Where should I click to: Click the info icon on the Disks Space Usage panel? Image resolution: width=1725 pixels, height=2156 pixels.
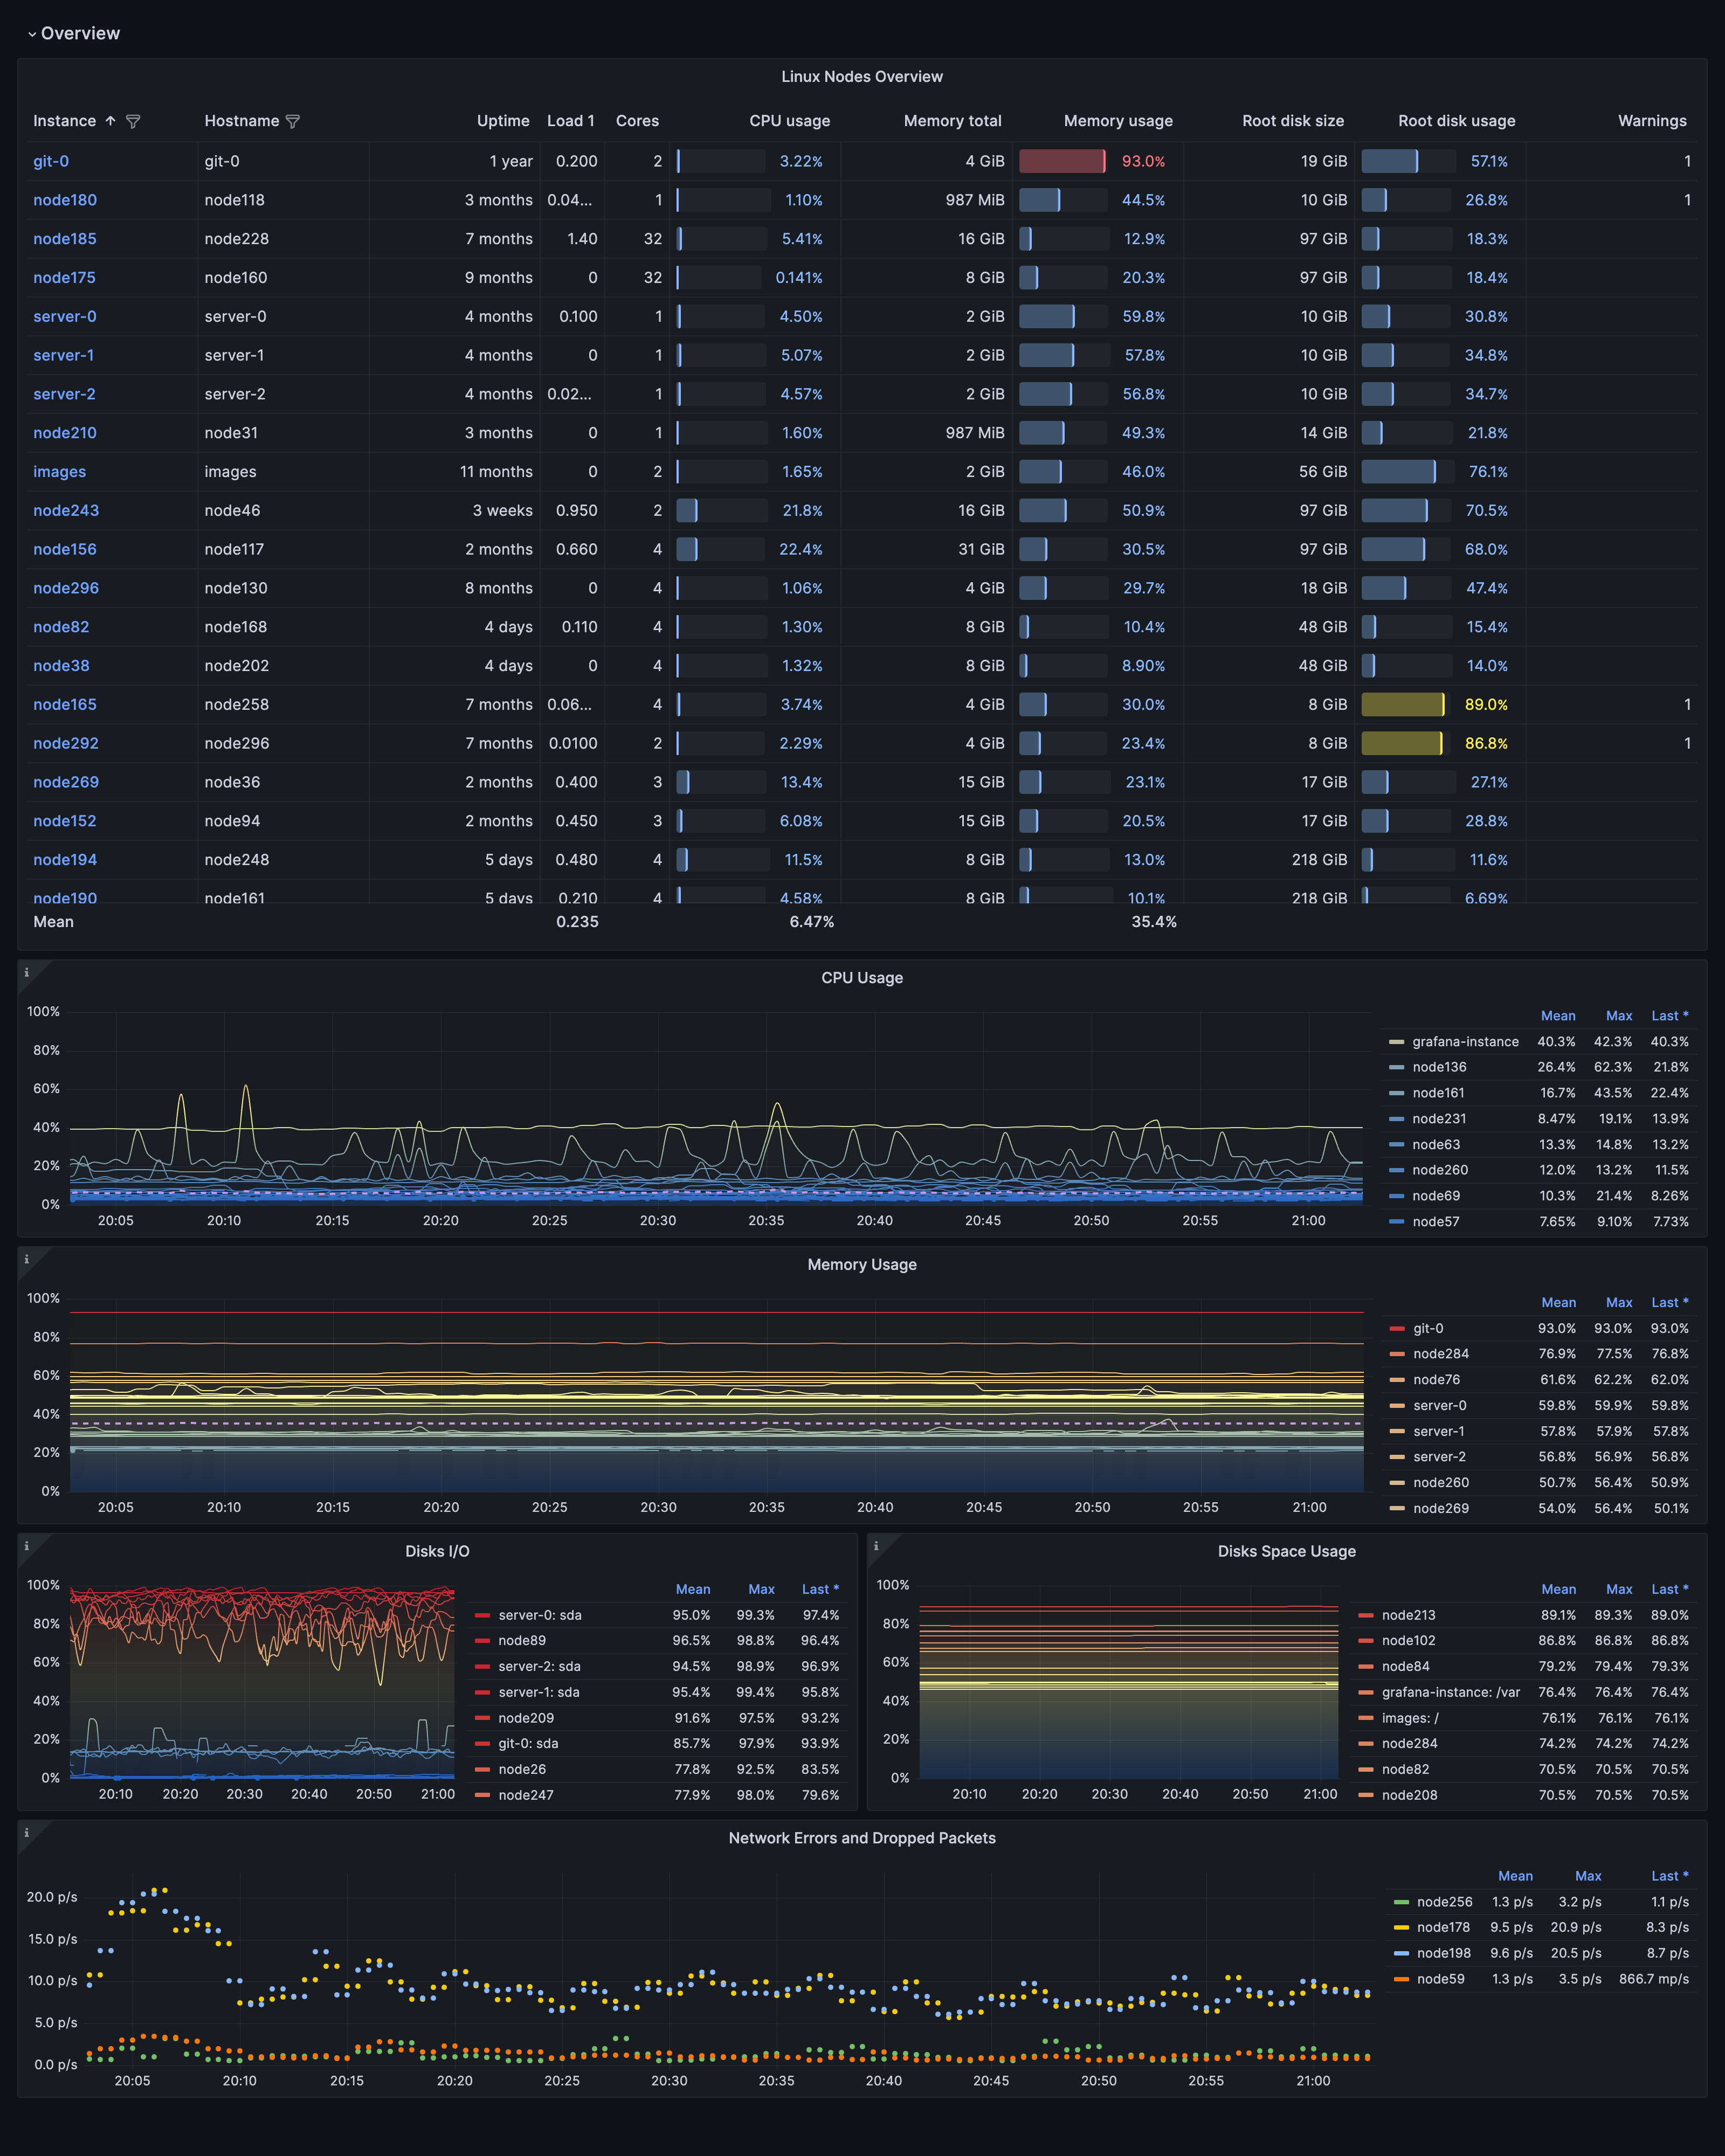tap(877, 1547)
